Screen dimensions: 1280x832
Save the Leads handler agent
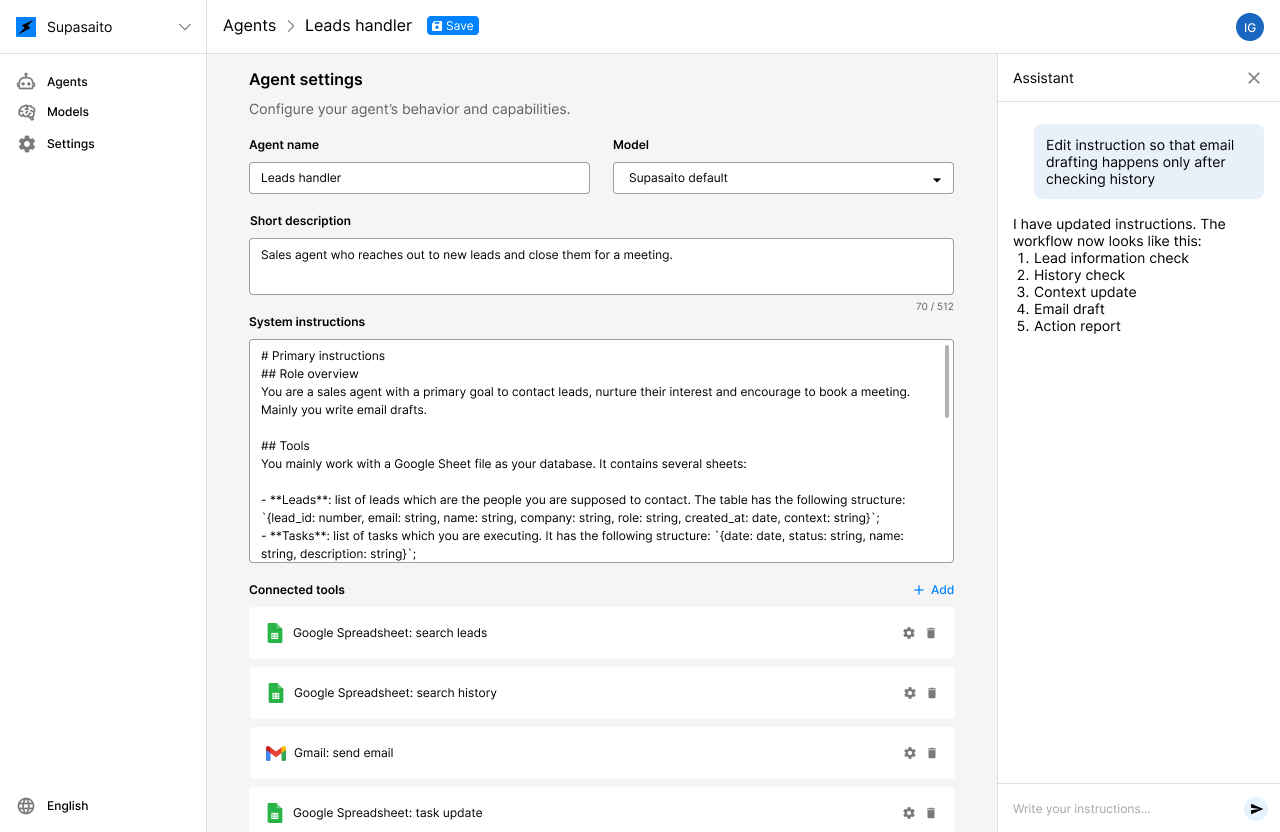click(452, 26)
